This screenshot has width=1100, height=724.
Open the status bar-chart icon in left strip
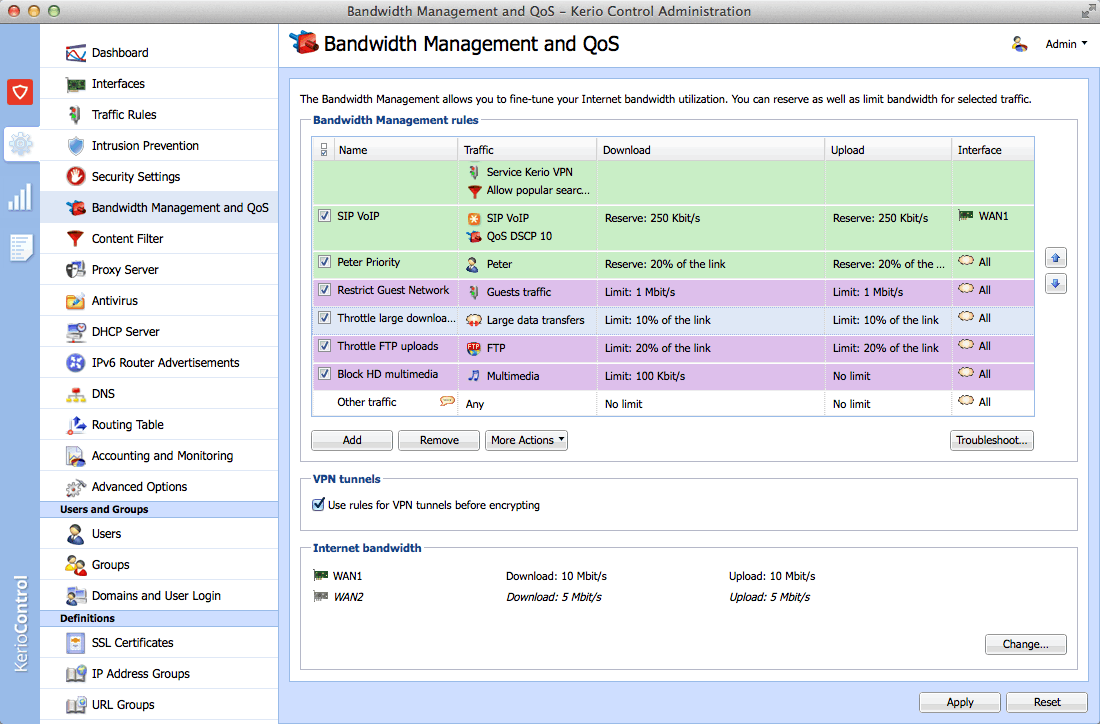coord(20,197)
